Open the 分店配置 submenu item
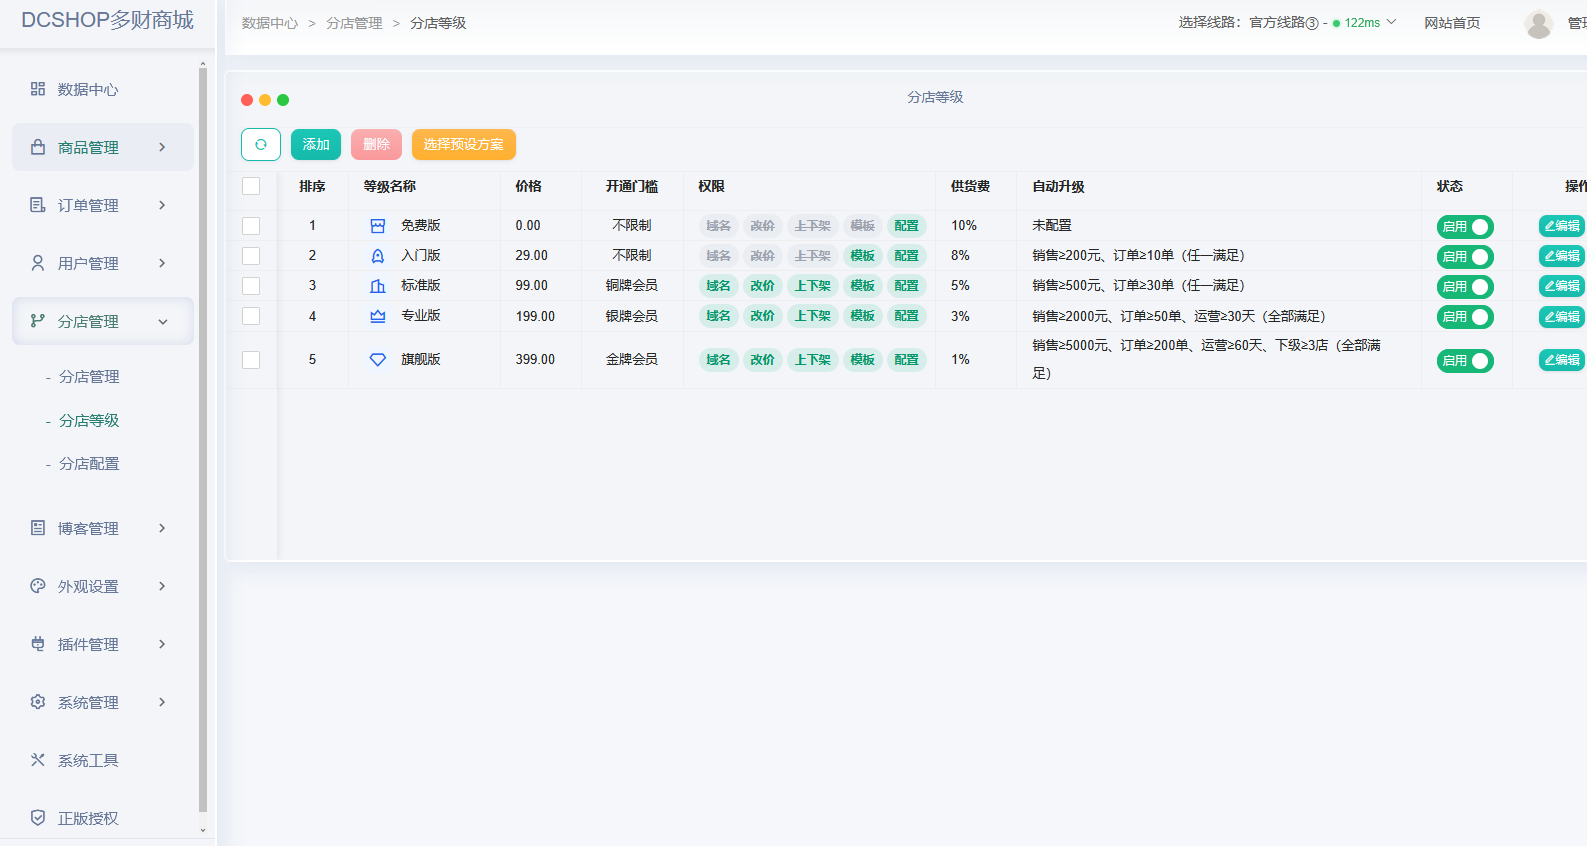1587x846 pixels. point(89,464)
